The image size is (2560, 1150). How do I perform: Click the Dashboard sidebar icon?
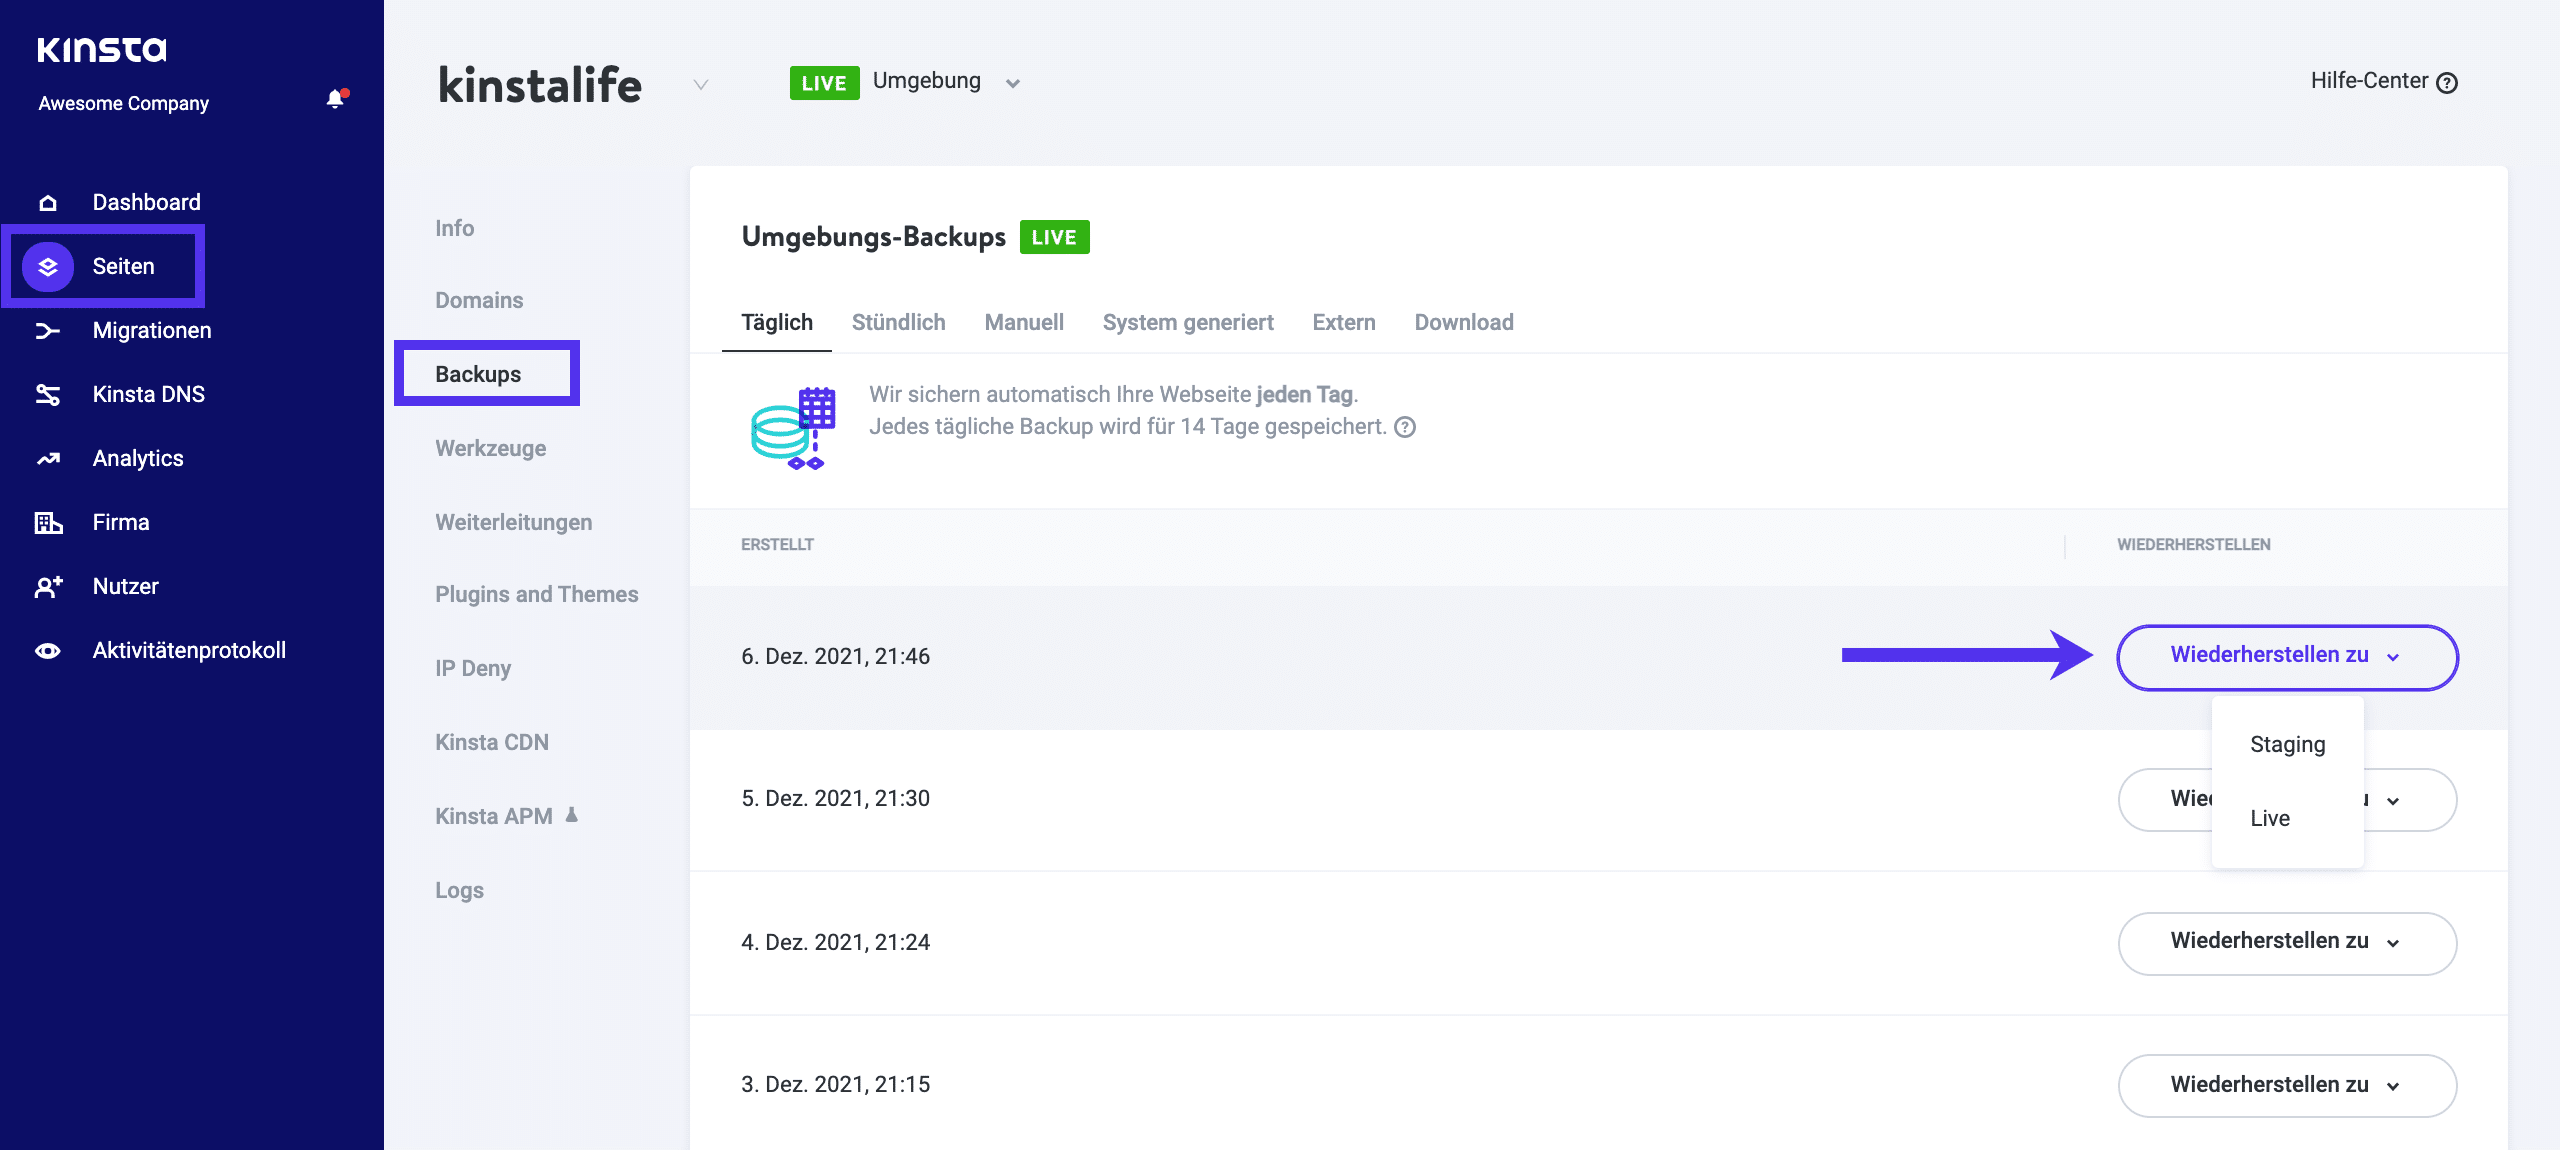pos(47,201)
